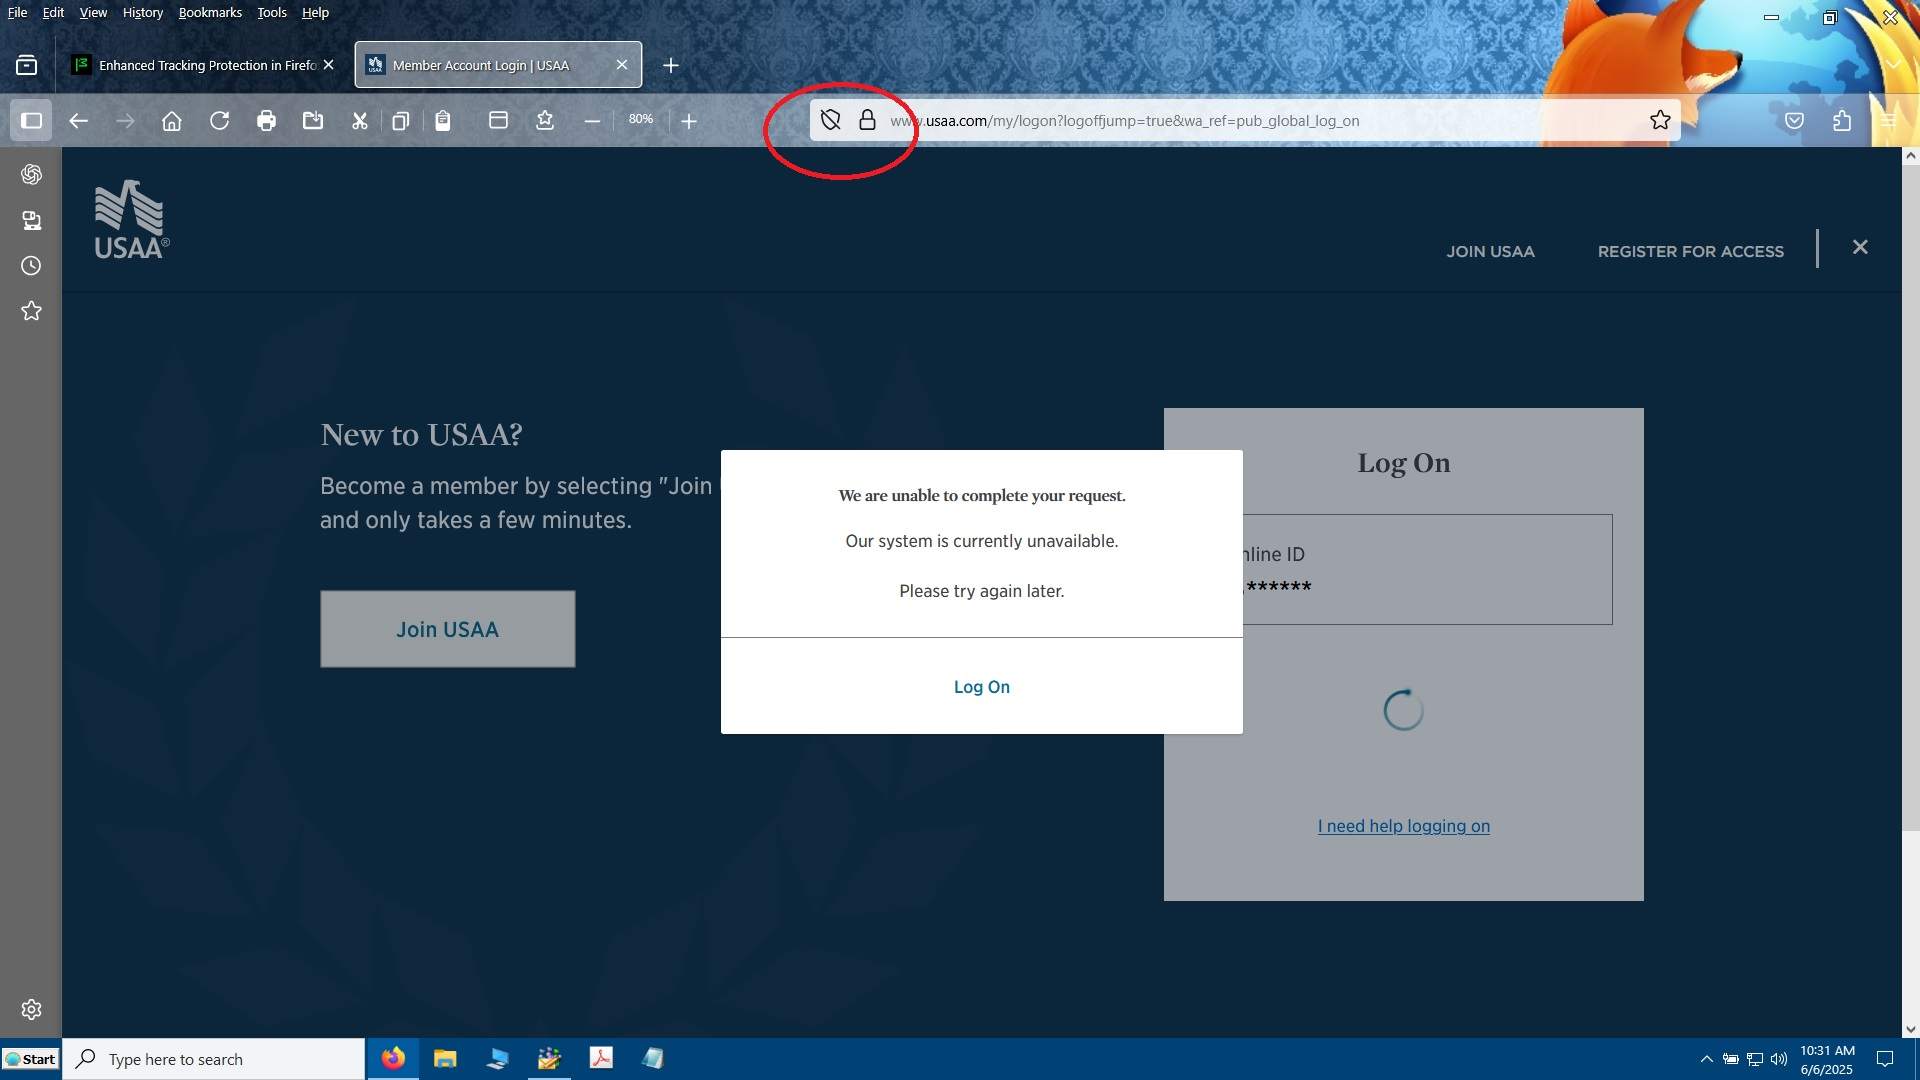This screenshot has width=1920, height=1080.
Task: Open synced tabs in sidebar
Action: click(31, 220)
